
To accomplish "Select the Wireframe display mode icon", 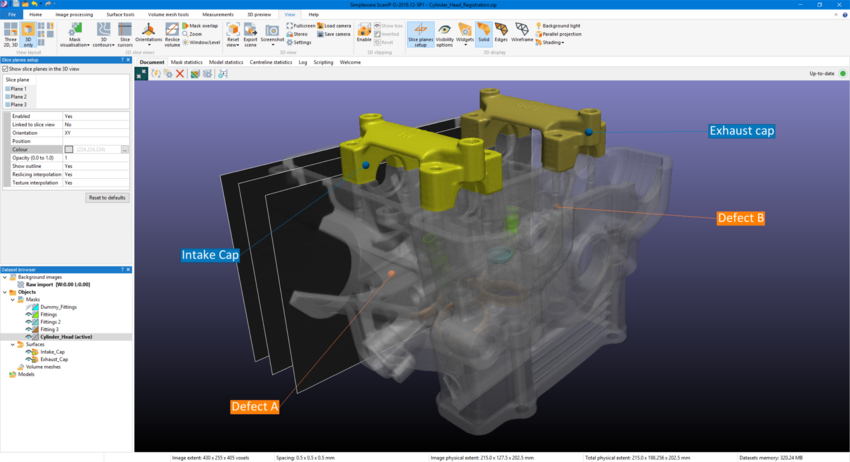I will click(522, 33).
